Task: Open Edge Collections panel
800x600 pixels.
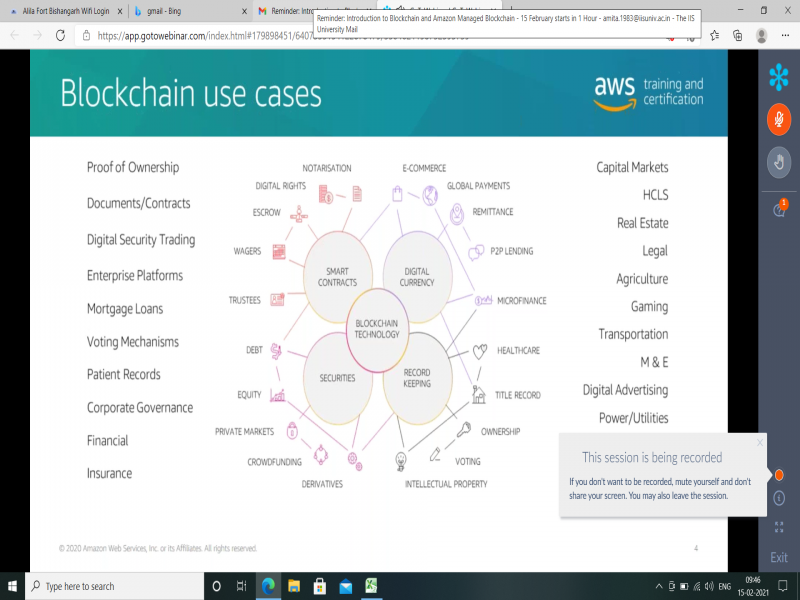Action: [737, 35]
